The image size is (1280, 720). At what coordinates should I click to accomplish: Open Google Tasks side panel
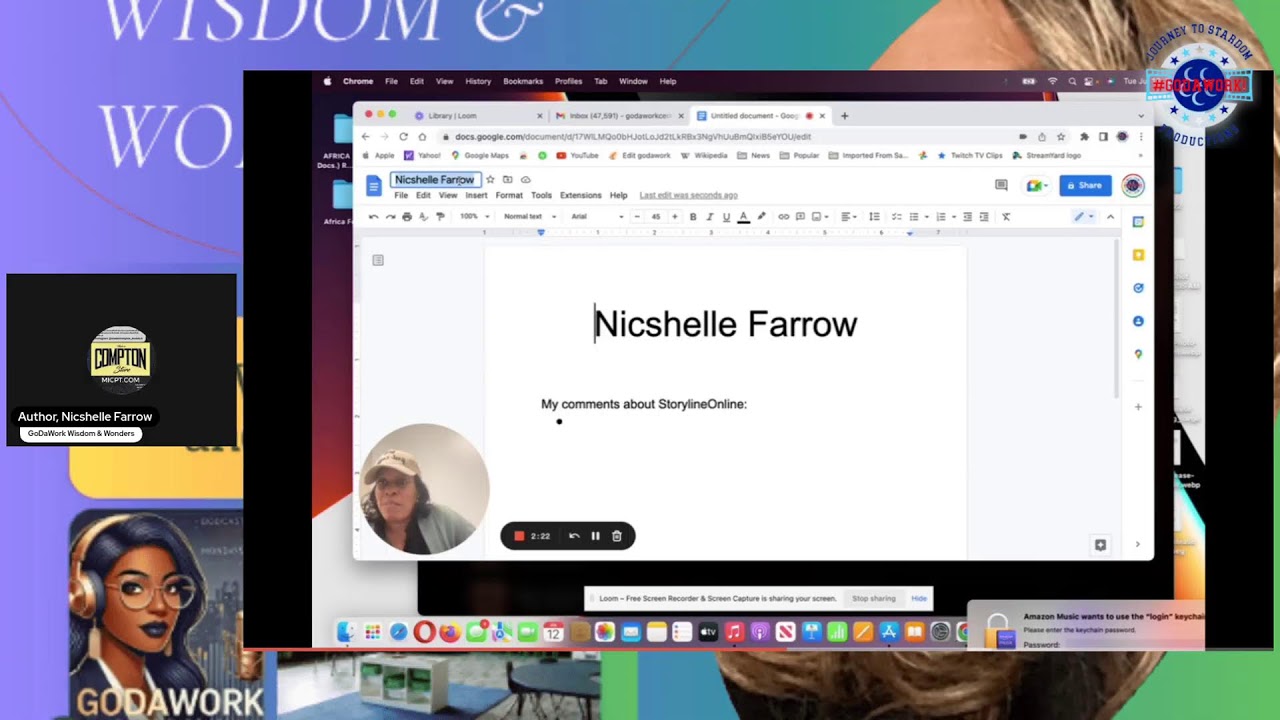[x=1138, y=288]
